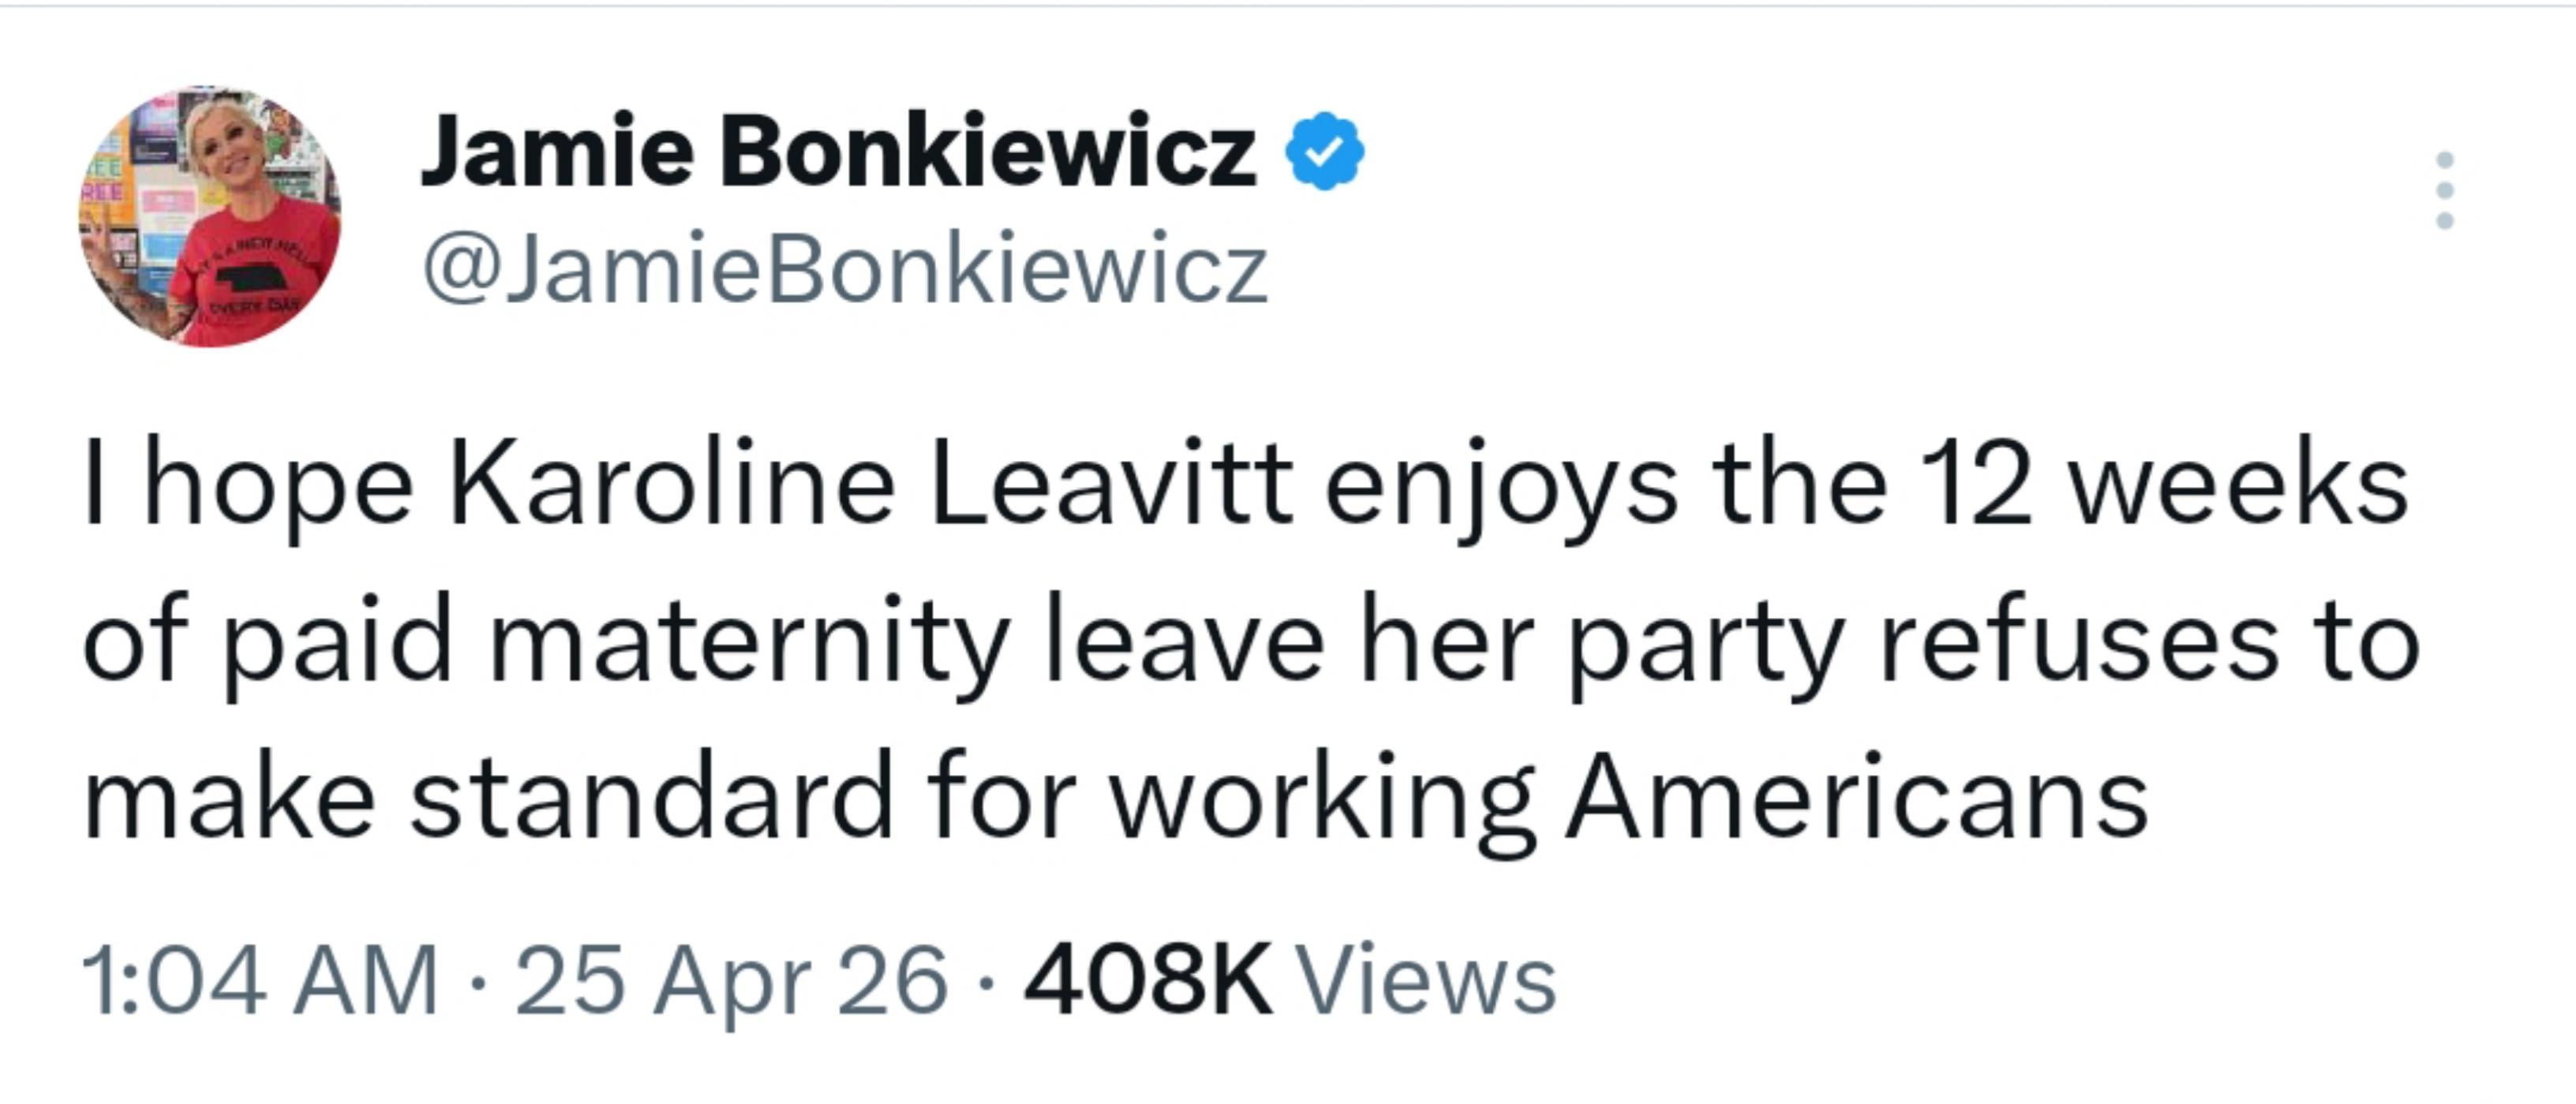This screenshot has width=2576, height=1104.
Task: Open the 408K view count
Action: coord(1148,981)
